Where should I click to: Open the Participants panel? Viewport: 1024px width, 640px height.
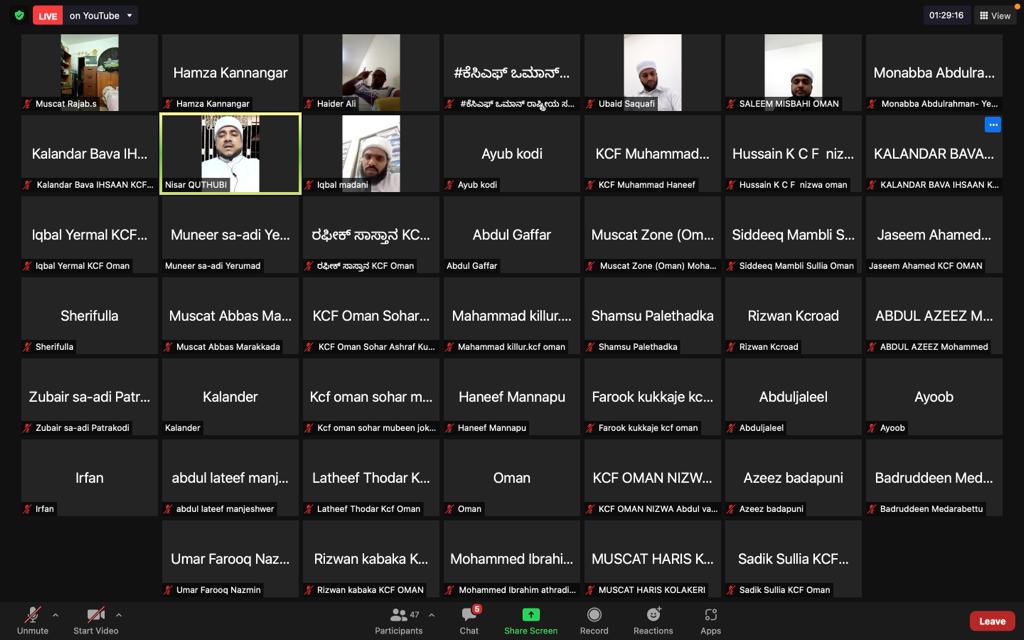click(x=399, y=620)
